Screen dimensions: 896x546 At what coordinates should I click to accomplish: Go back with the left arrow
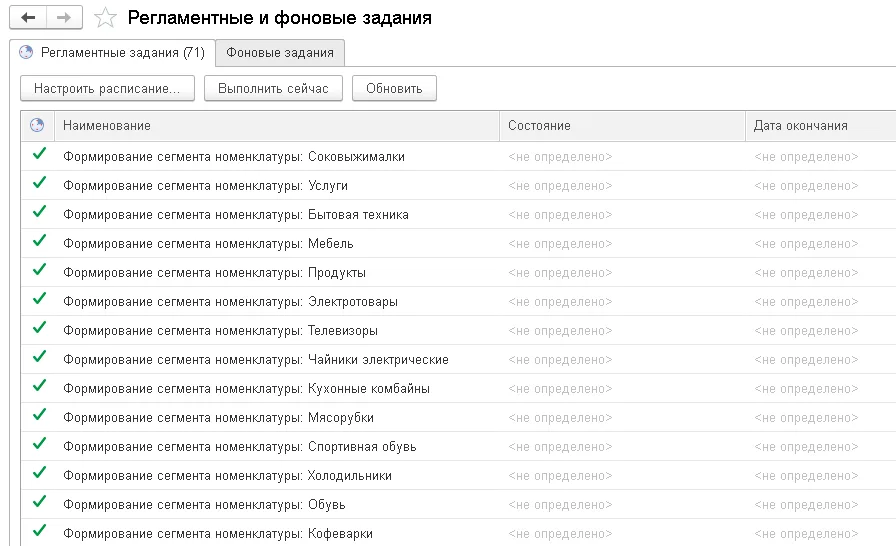pos(28,18)
